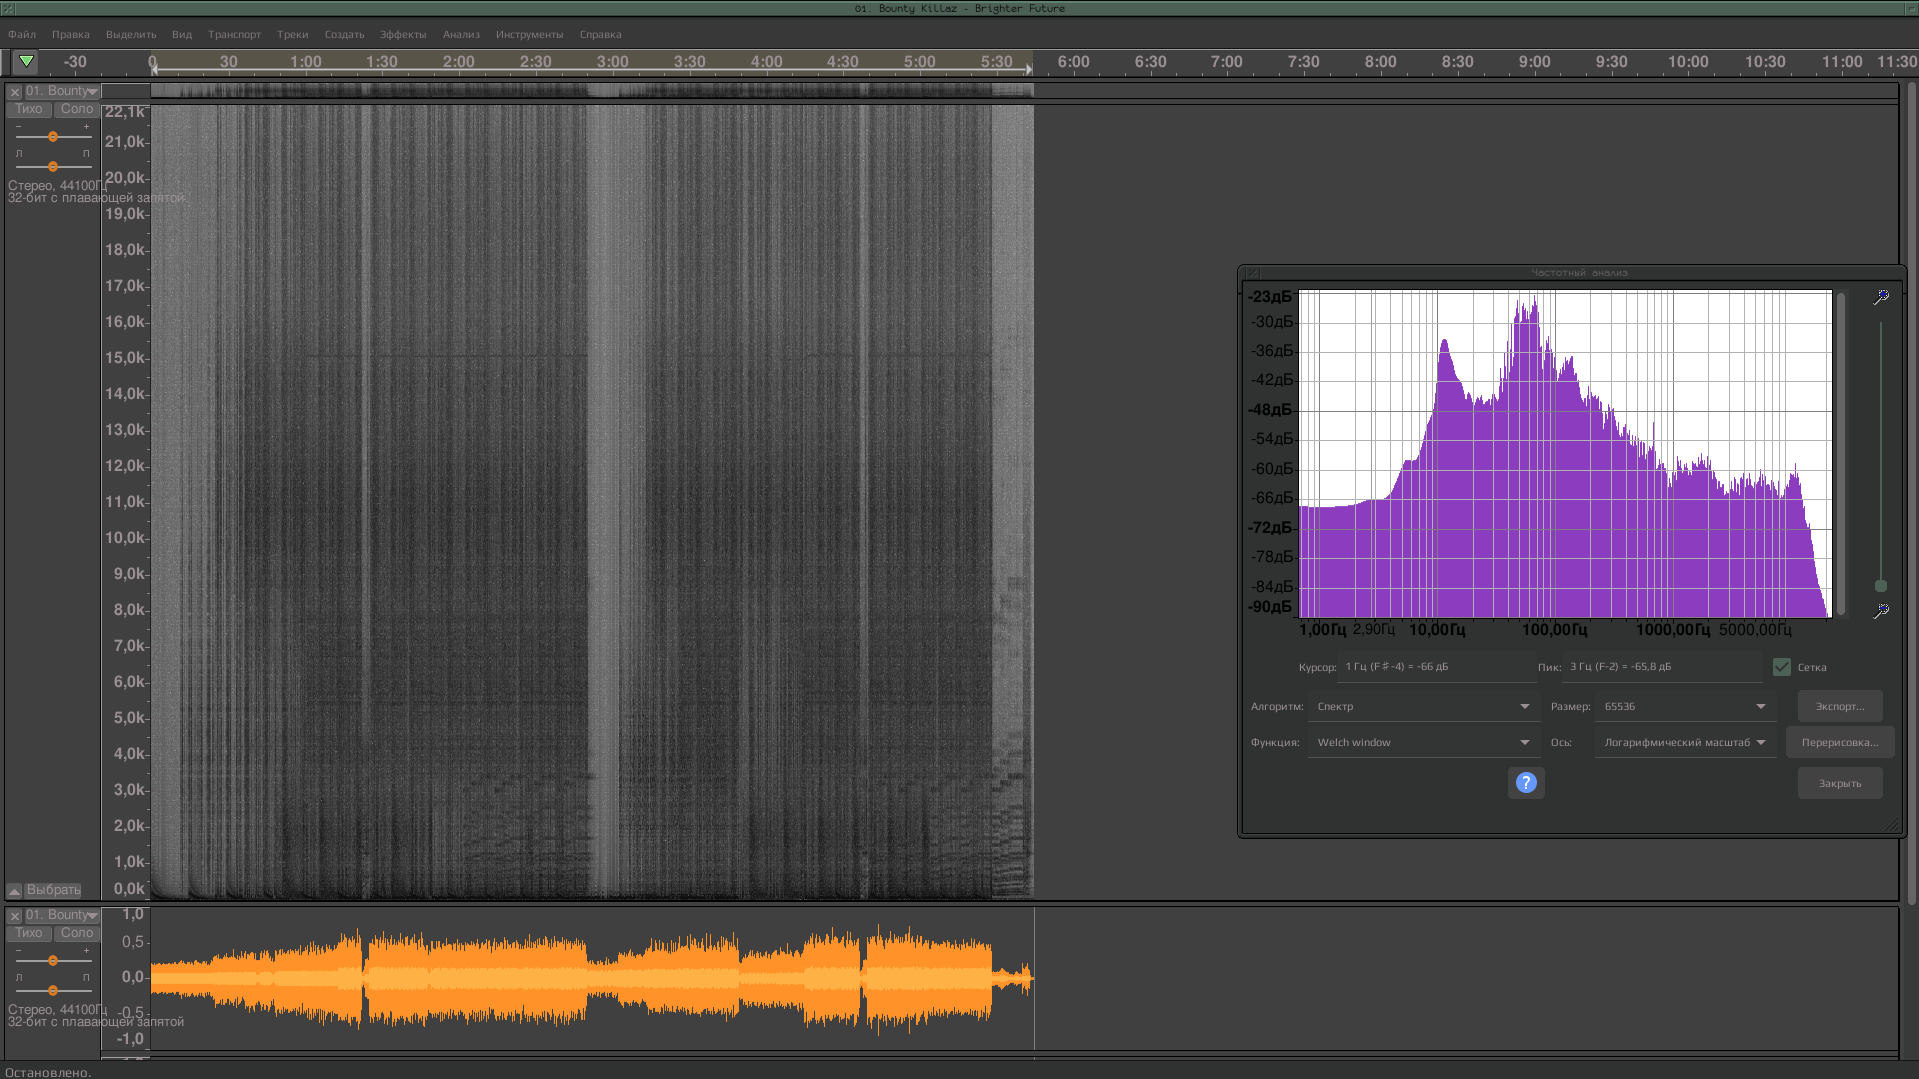Open the Транспорт menu

pyautogui.click(x=234, y=34)
